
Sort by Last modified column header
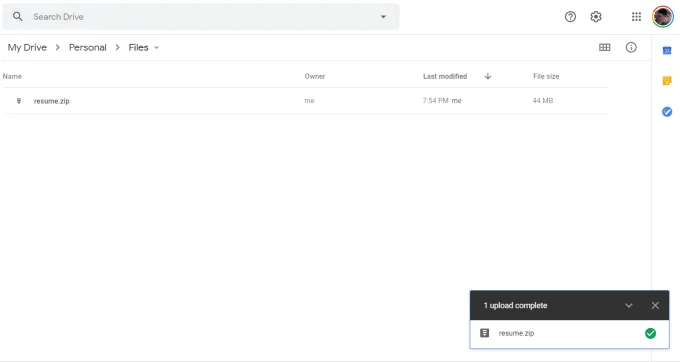[445, 76]
